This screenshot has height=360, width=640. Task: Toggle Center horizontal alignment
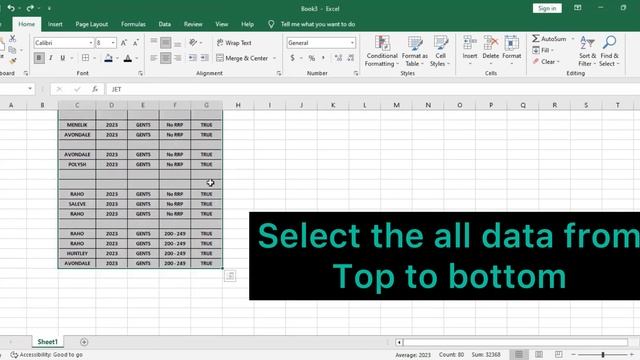(x=166, y=58)
